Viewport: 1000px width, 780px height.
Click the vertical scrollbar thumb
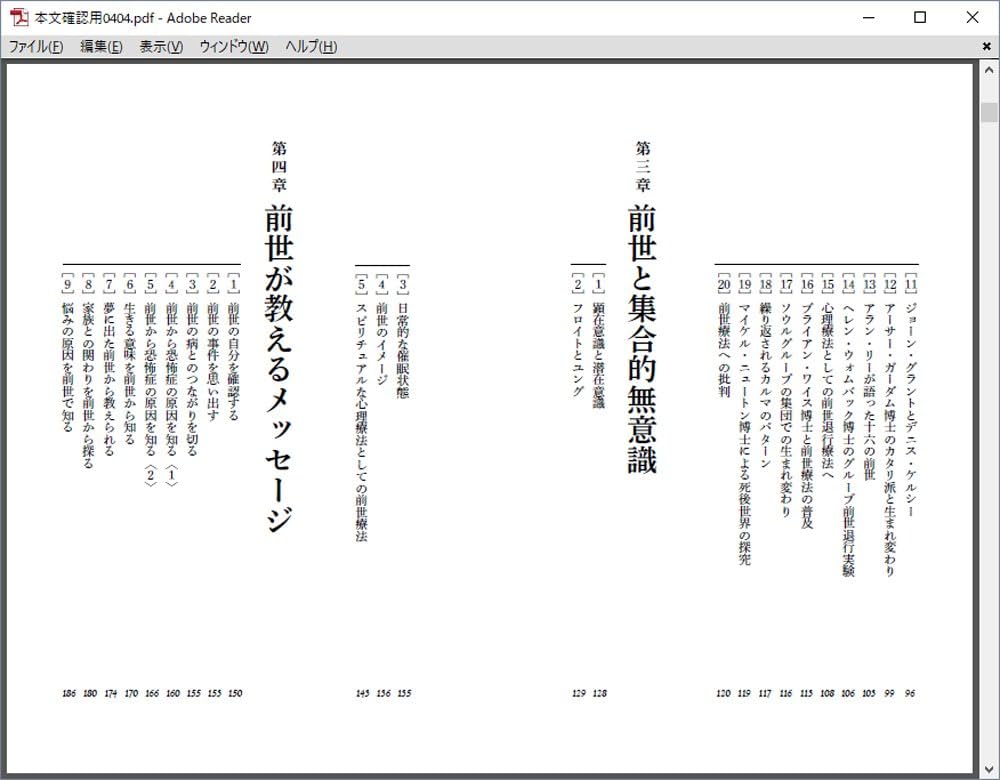pyautogui.click(x=991, y=105)
